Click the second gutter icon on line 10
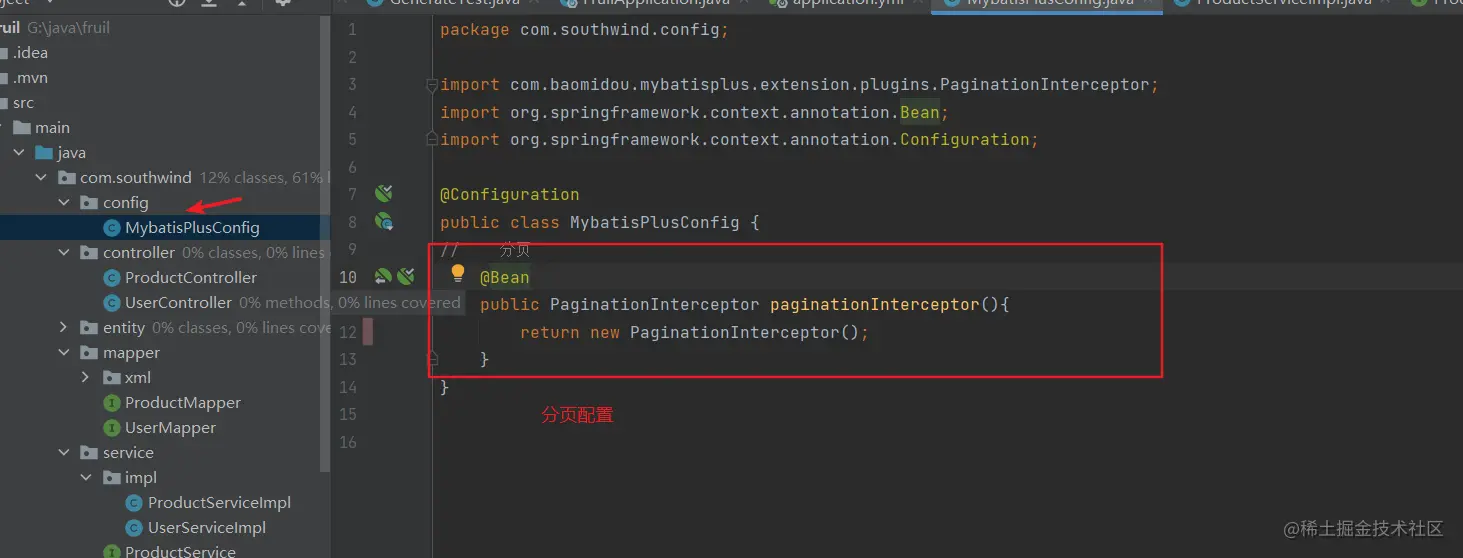Viewport: 1463px width, 558px height. pos(405,276)
